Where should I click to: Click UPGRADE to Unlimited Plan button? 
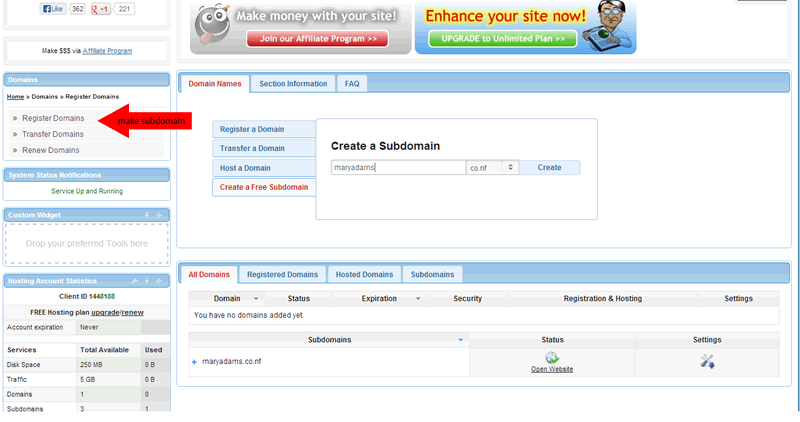click(502, 39)
